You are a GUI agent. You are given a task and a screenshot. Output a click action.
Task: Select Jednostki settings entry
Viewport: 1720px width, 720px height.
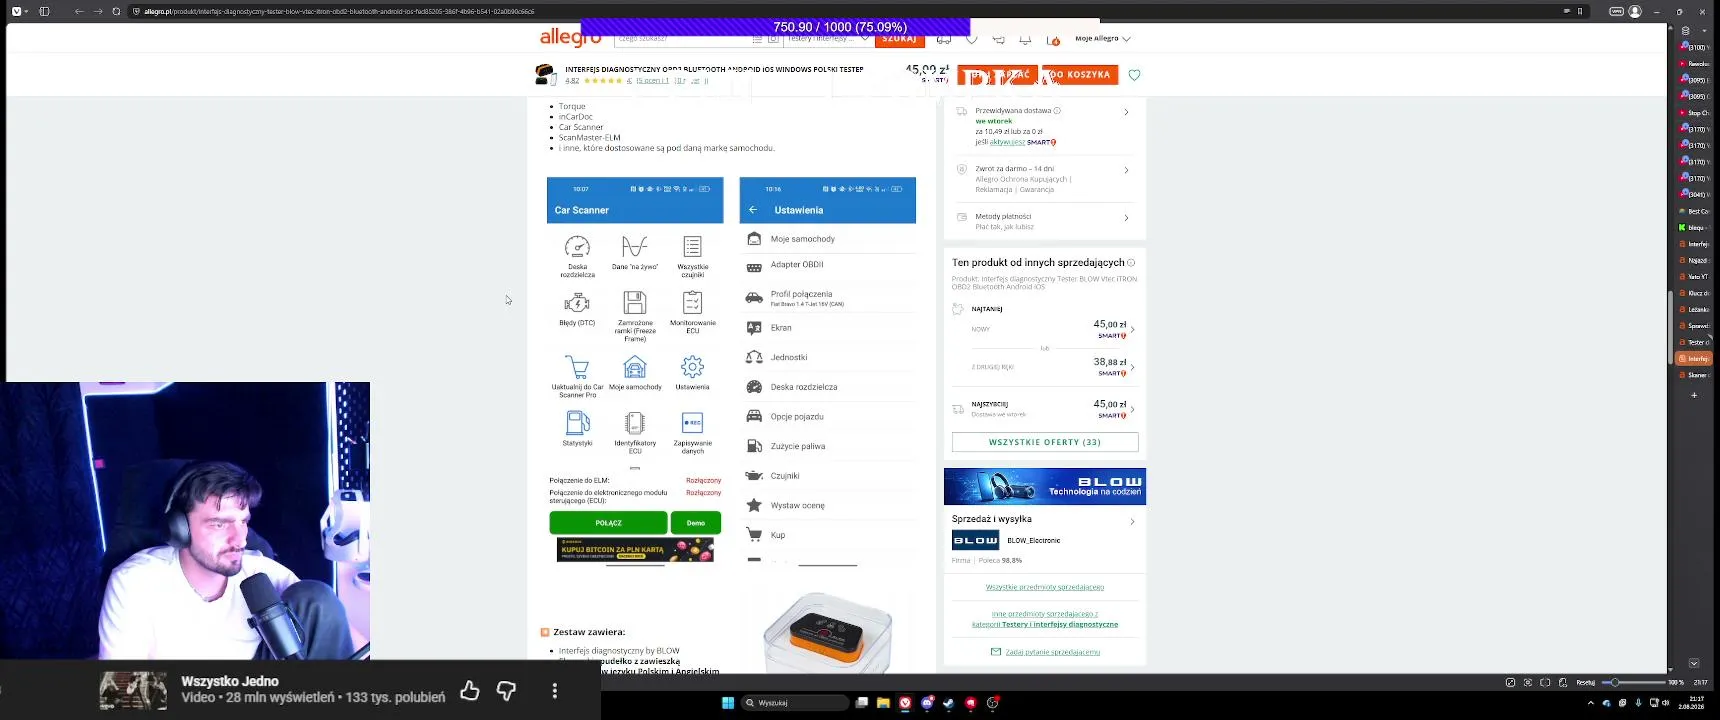pos(828,357)
